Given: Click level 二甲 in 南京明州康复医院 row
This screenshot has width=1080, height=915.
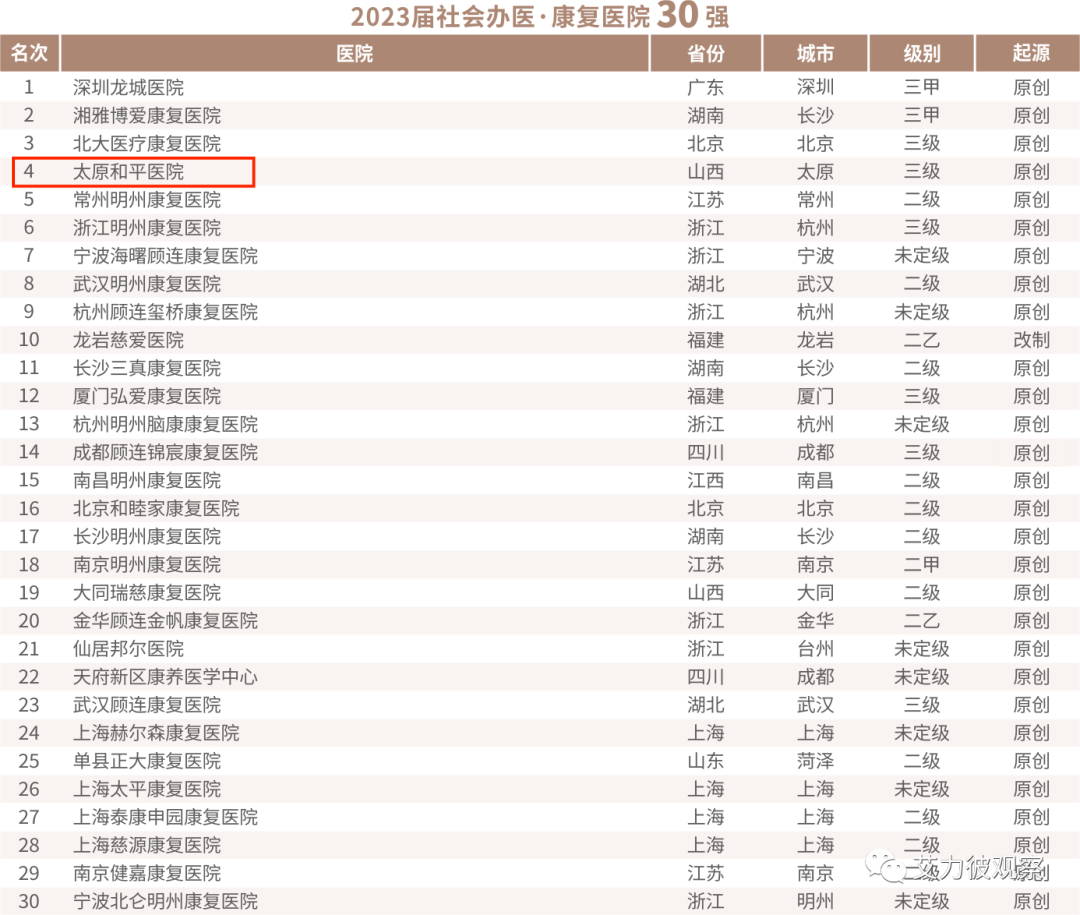Looking at the screenshot, I should tap(922, 564).
